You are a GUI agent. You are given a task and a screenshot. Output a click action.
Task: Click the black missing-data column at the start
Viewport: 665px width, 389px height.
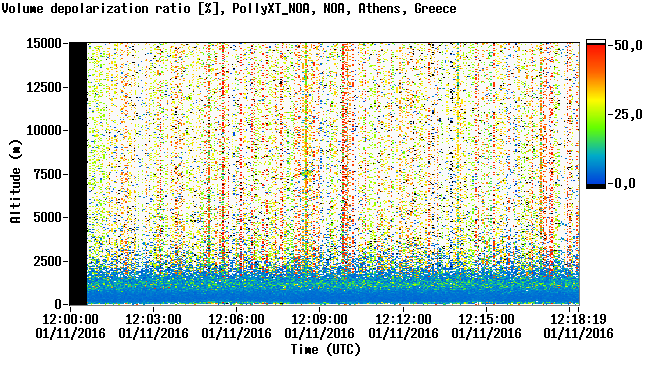[x=78, y=174]
